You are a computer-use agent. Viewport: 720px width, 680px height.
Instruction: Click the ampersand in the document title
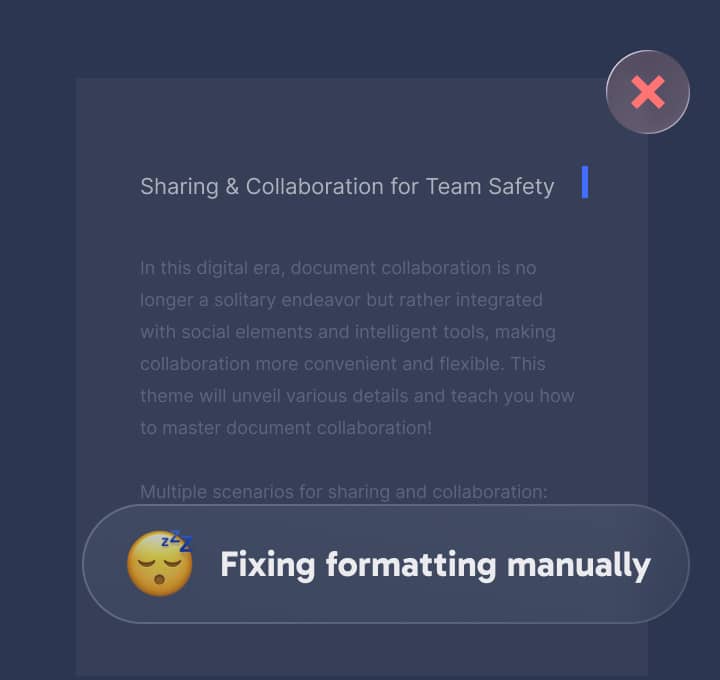point(232,186)
